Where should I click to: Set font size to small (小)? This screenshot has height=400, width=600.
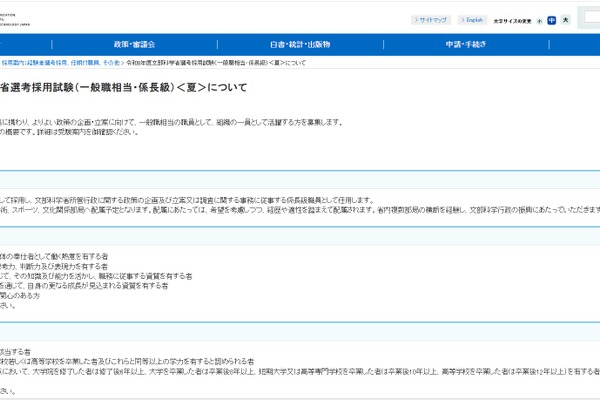pyautogui.click(x=540, y=21)
